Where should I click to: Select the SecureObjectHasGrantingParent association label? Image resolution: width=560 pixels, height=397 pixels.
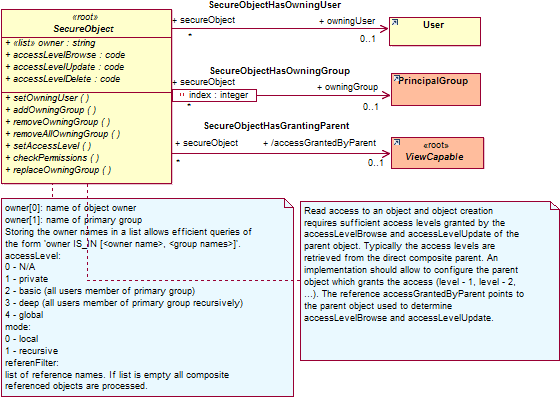[x=276, y=126]
